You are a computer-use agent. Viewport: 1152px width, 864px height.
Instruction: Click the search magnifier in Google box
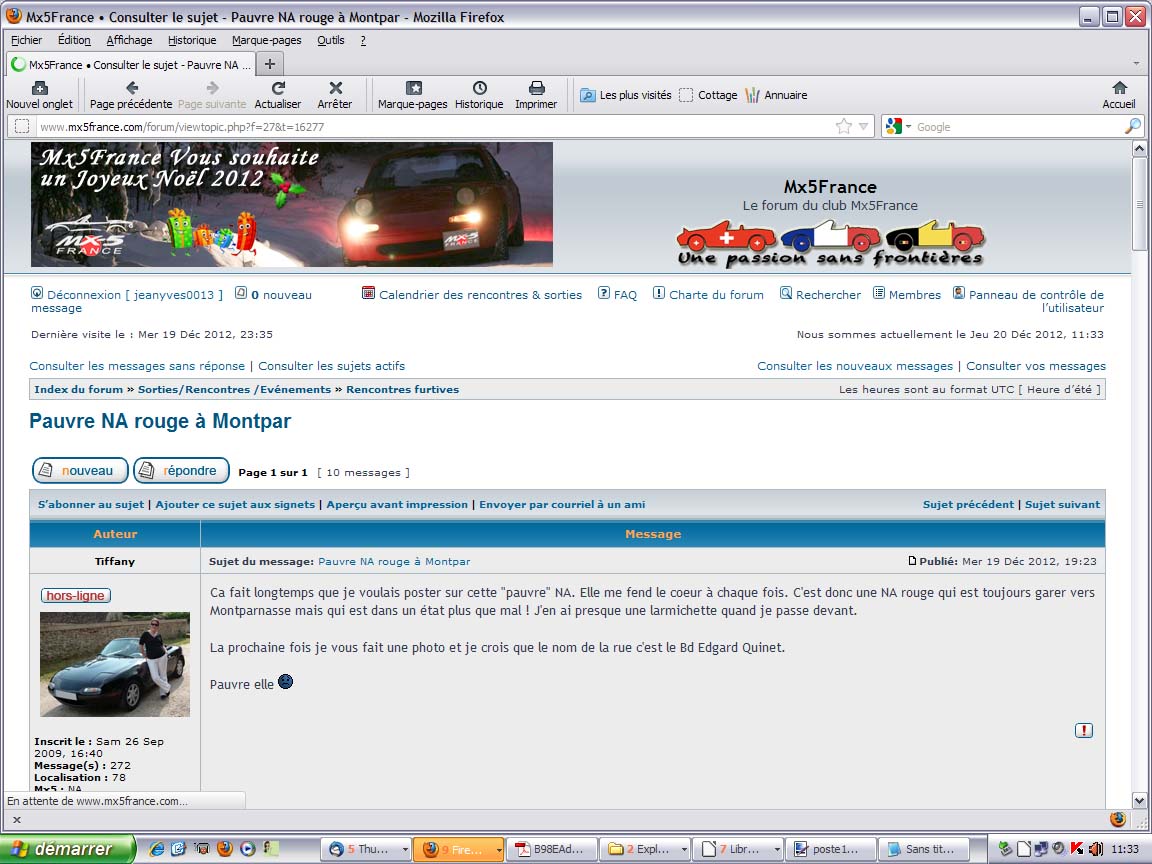click(x=1133, y=126)
